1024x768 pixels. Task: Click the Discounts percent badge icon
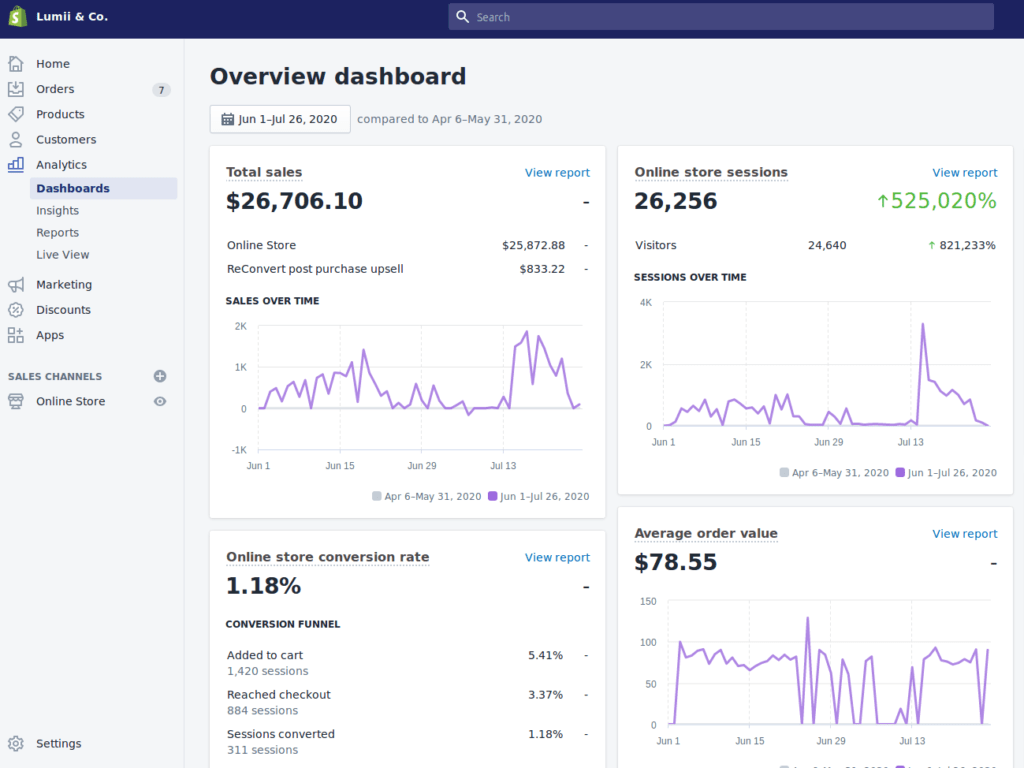click(16, 310)
